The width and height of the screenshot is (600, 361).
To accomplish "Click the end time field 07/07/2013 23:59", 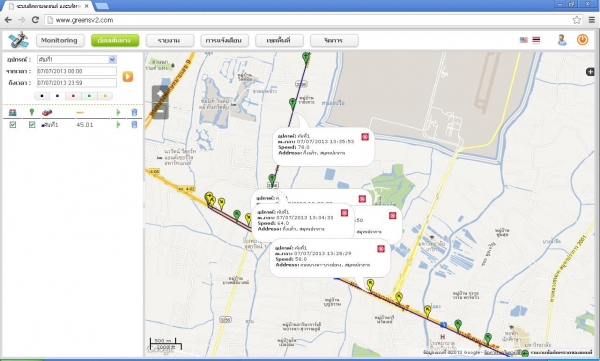I will coord(77,83).
